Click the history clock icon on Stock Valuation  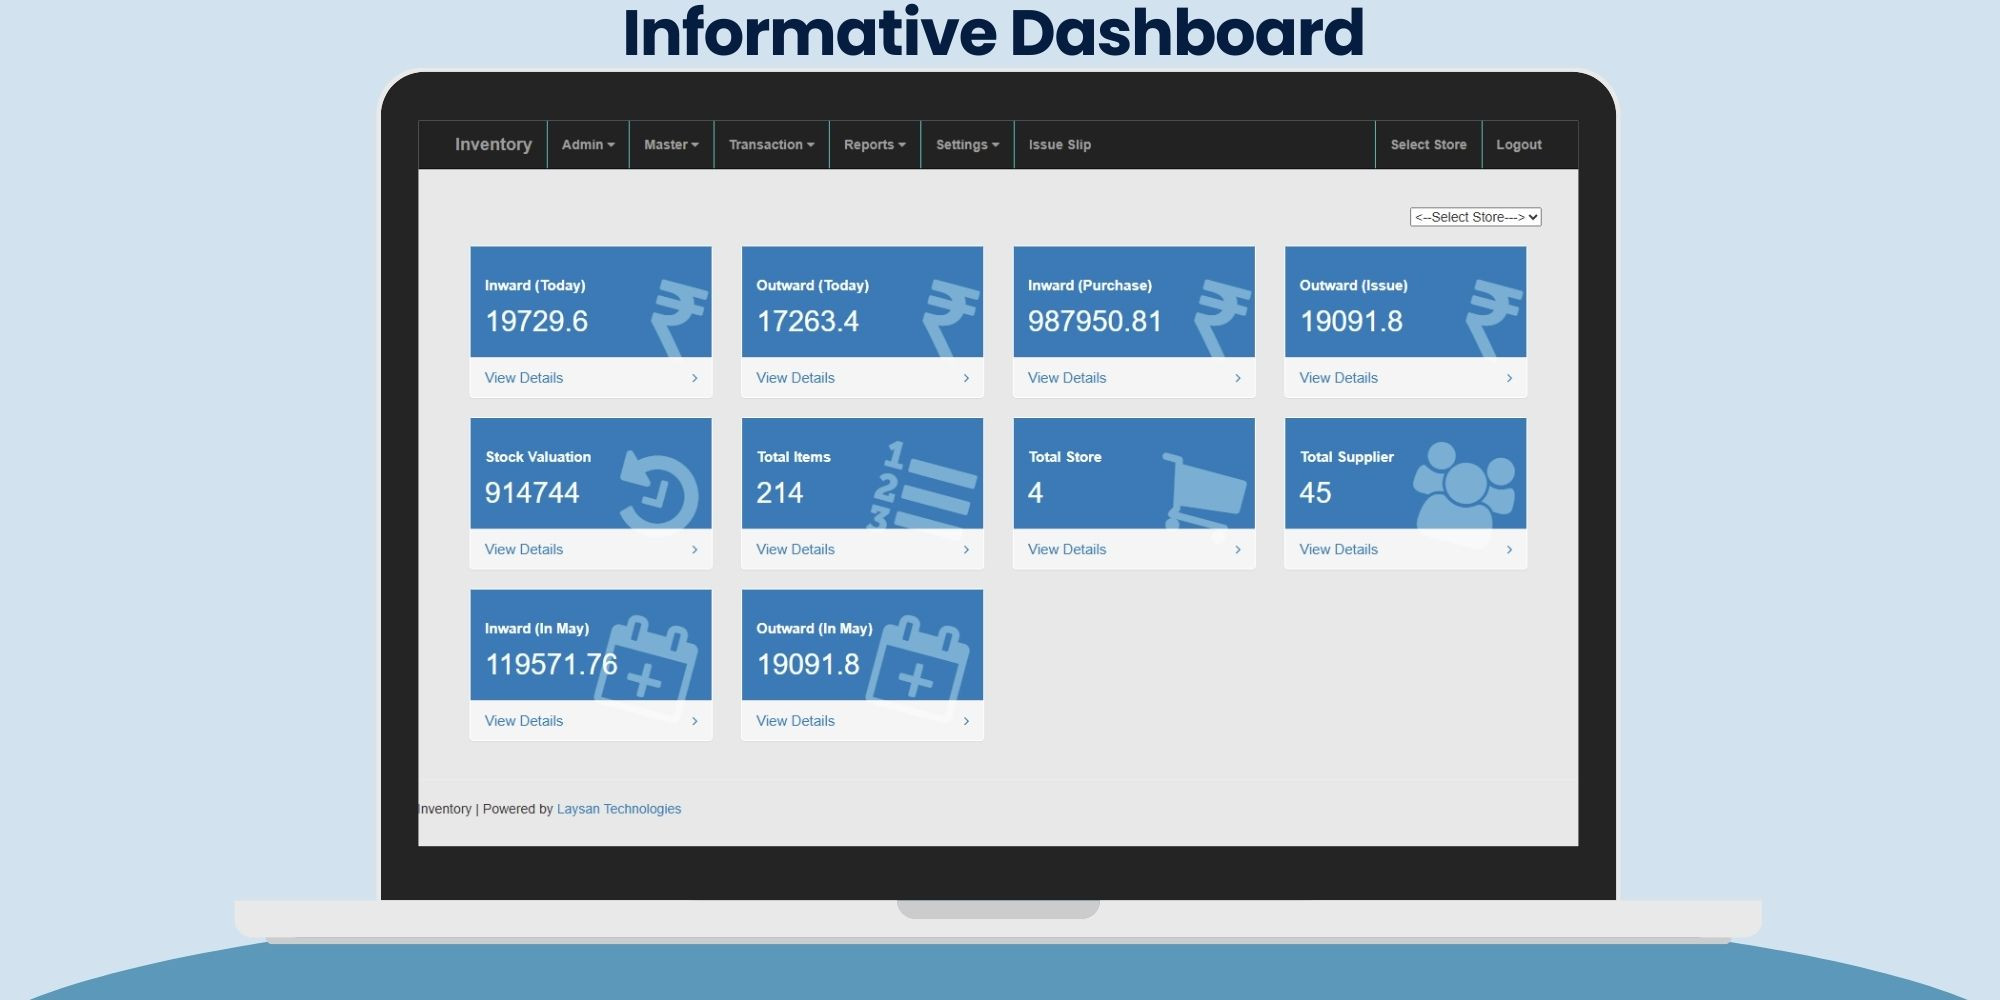[658, 490]
